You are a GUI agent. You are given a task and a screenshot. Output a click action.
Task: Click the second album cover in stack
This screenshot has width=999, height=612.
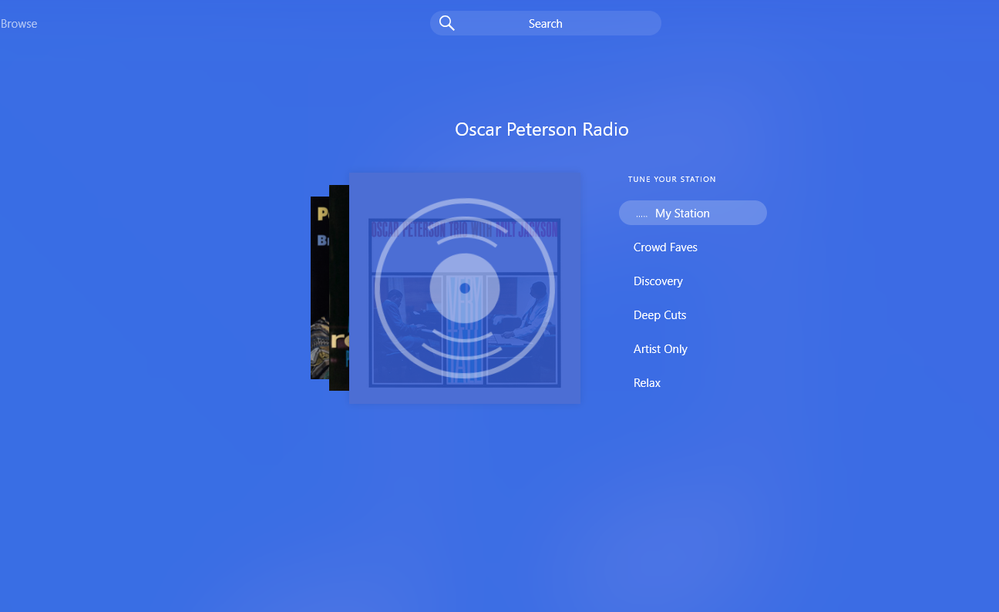click(339, 288)
